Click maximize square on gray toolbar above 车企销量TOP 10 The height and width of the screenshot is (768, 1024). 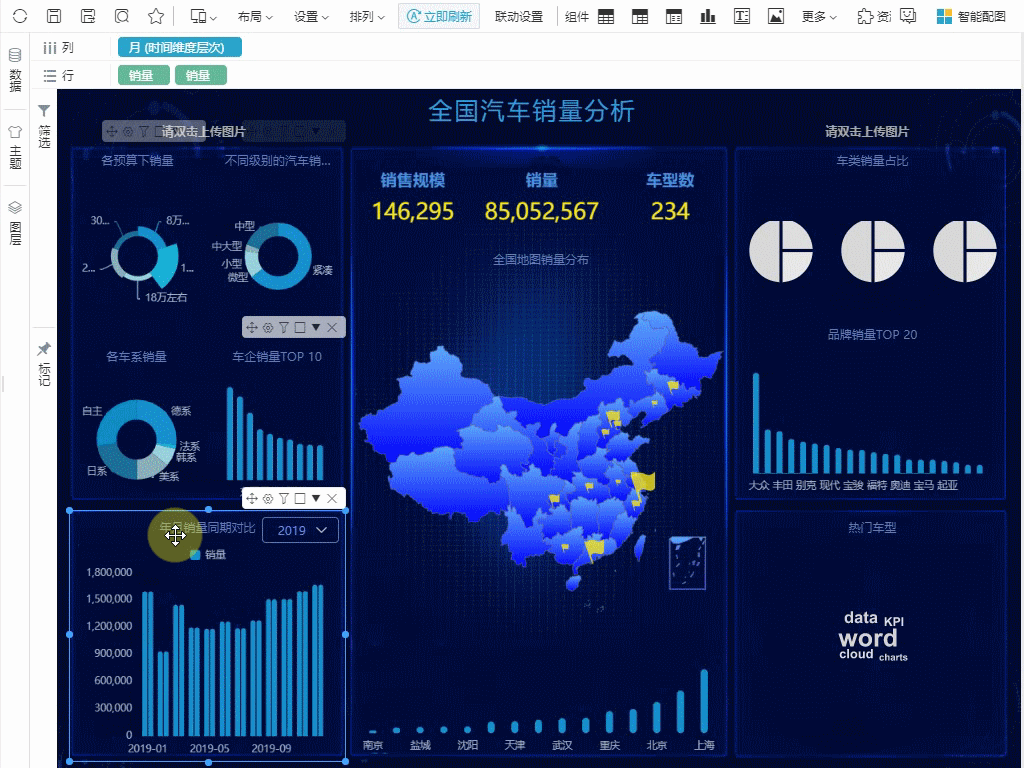(x=300, y=327)
